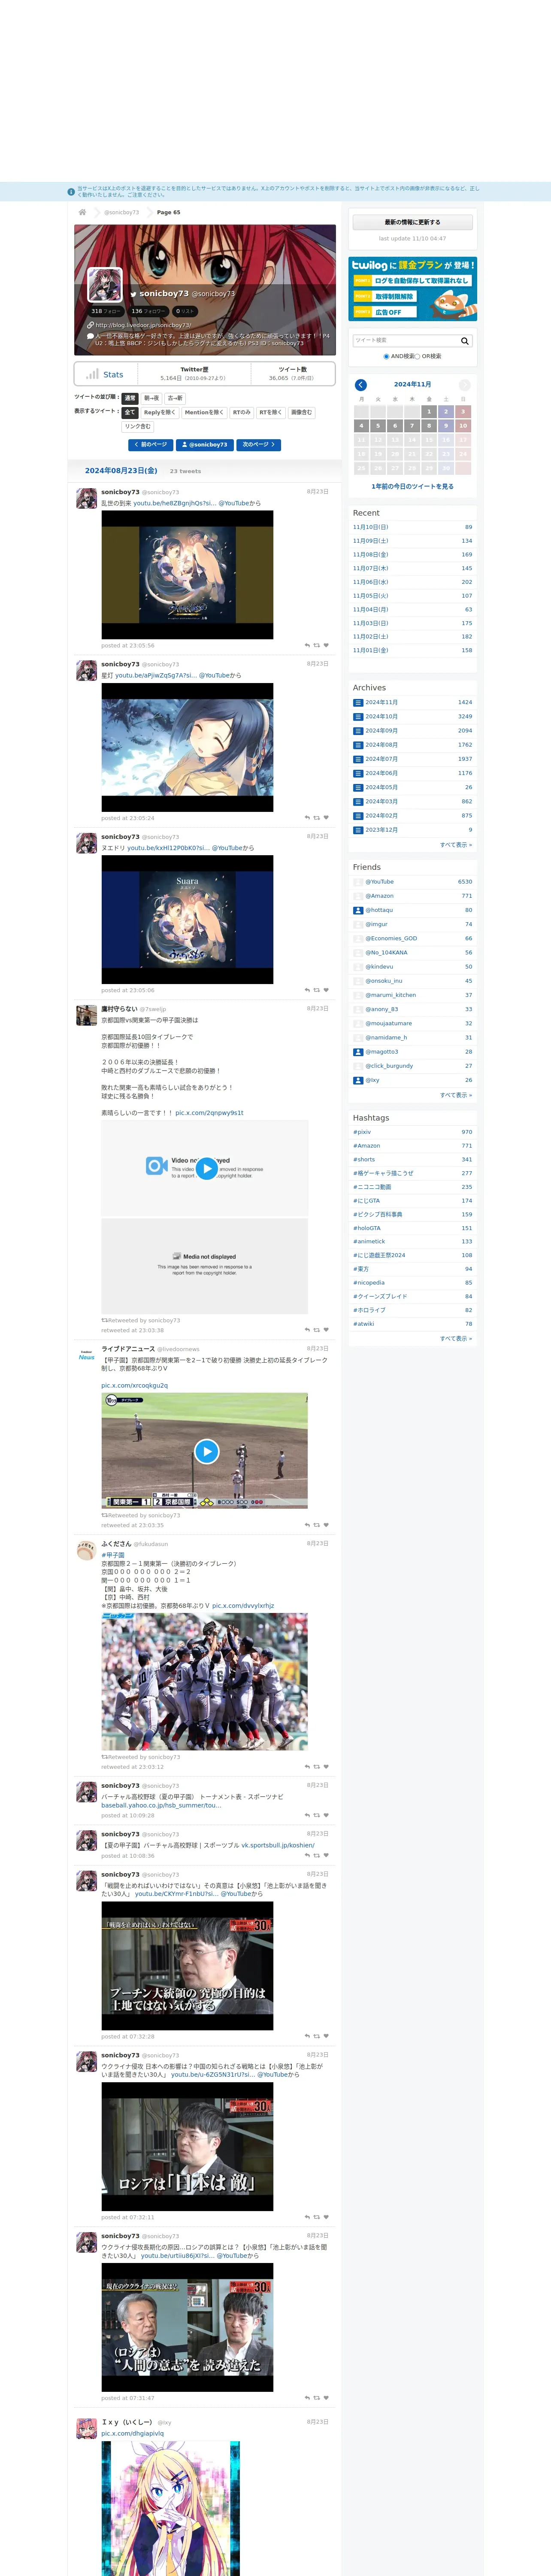
Task: Open 1年前の今日のツイートを見る link
Action: coord(412,486)
